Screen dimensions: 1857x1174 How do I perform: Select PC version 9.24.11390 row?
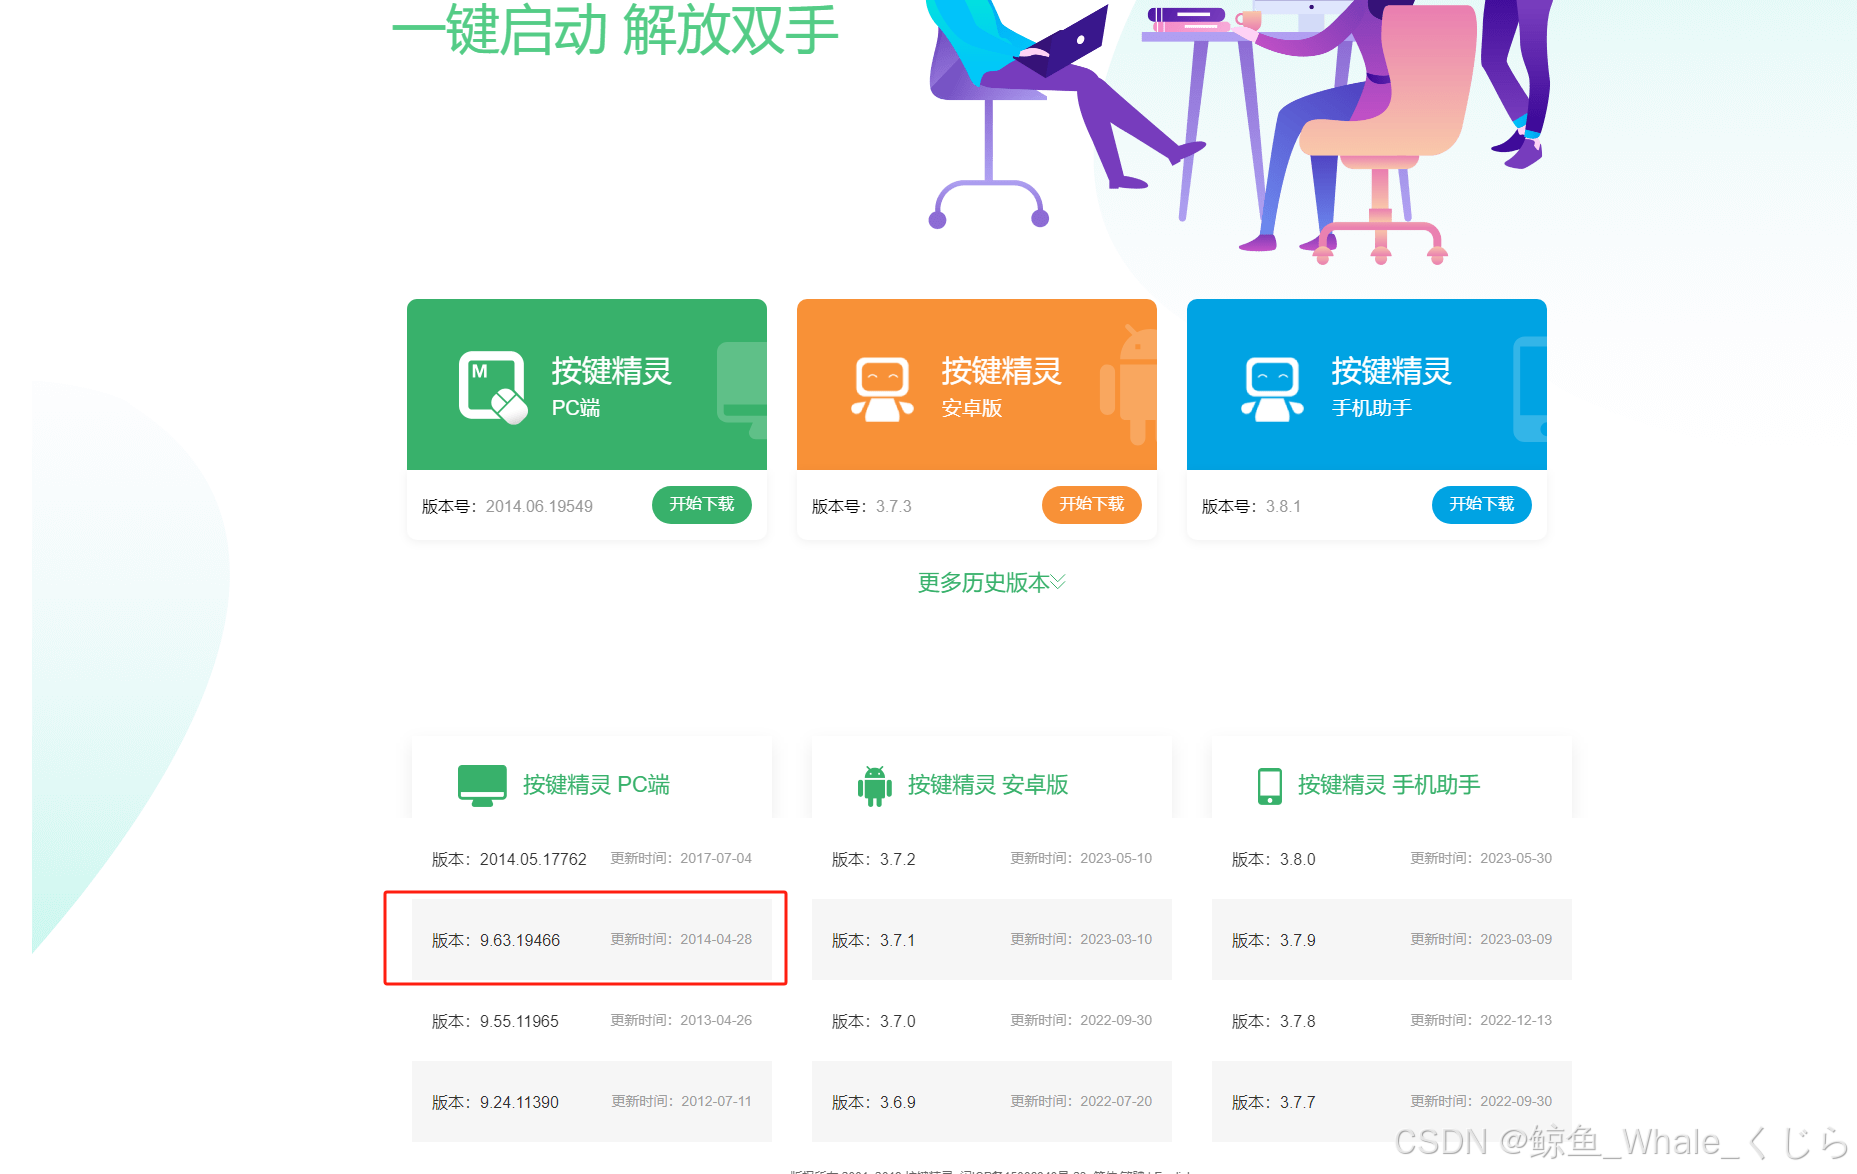click(x=592, y=1102)
